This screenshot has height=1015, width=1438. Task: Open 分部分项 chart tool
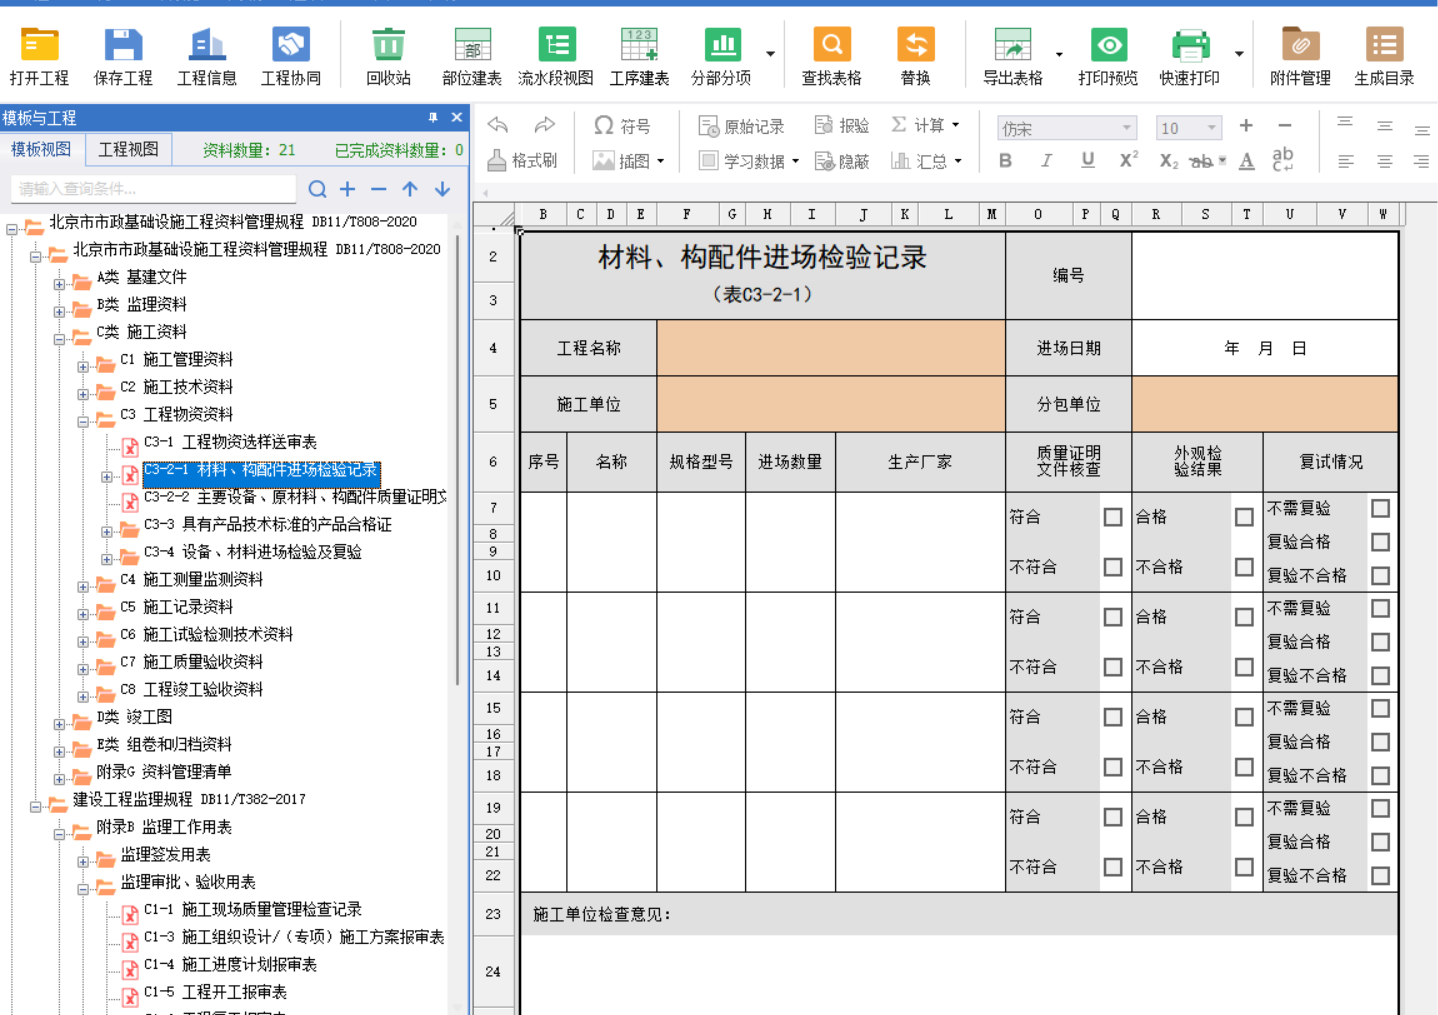pyautogui.click(x=722, y=57)
